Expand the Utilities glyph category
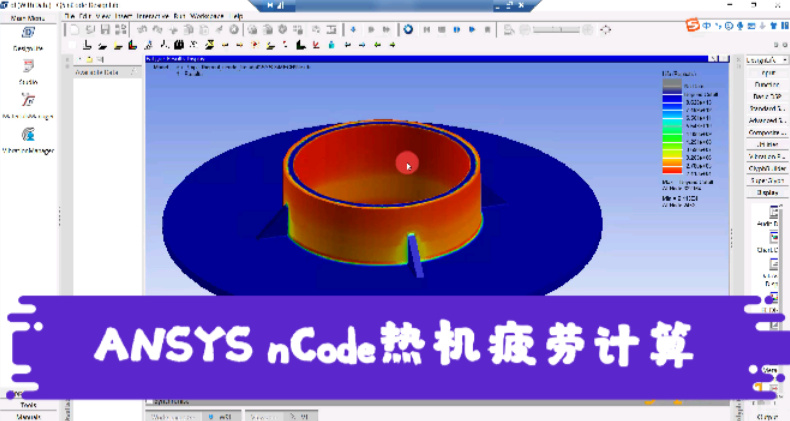790x421 pixels. (x=767, y=145)
